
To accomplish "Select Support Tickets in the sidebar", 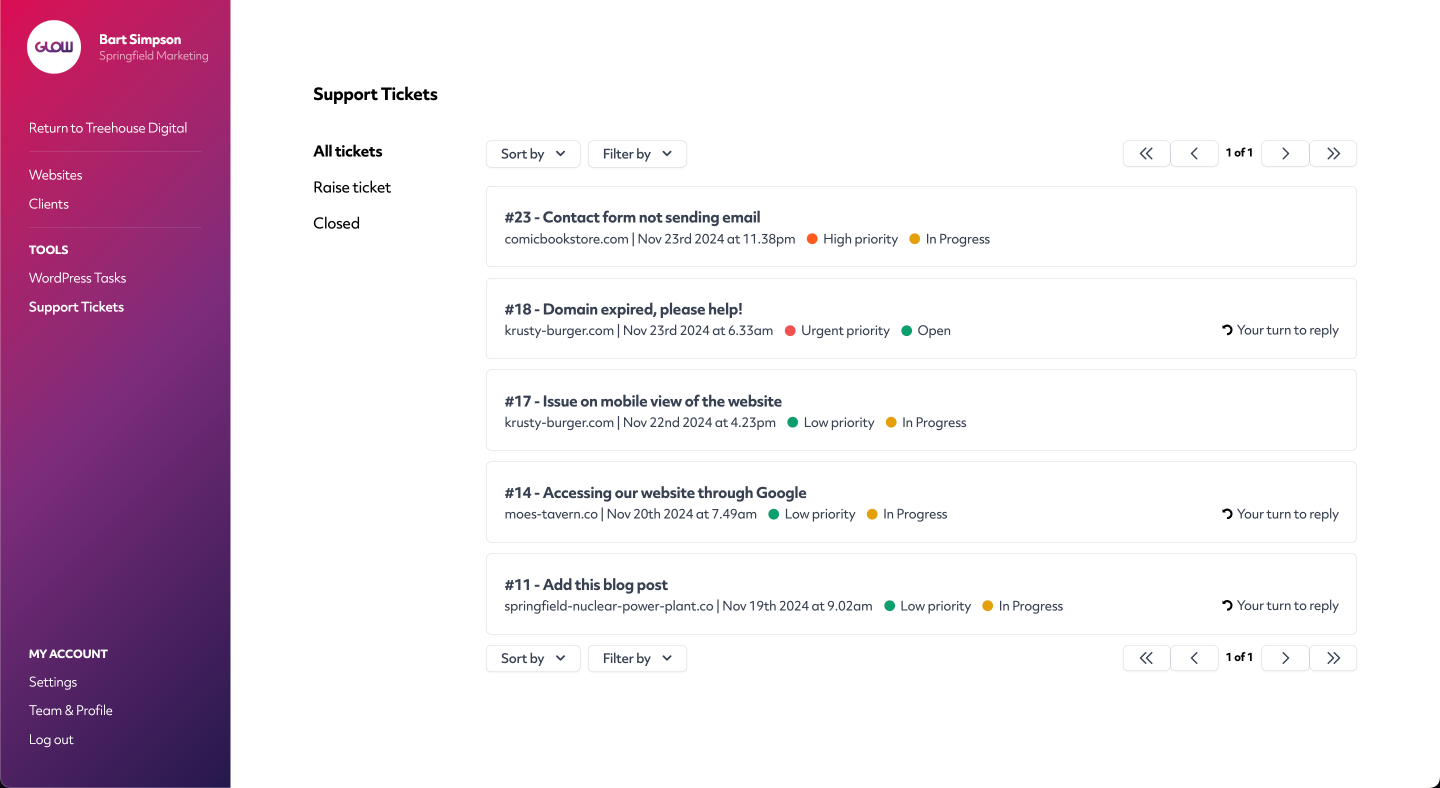I will (x=77, y=307).
